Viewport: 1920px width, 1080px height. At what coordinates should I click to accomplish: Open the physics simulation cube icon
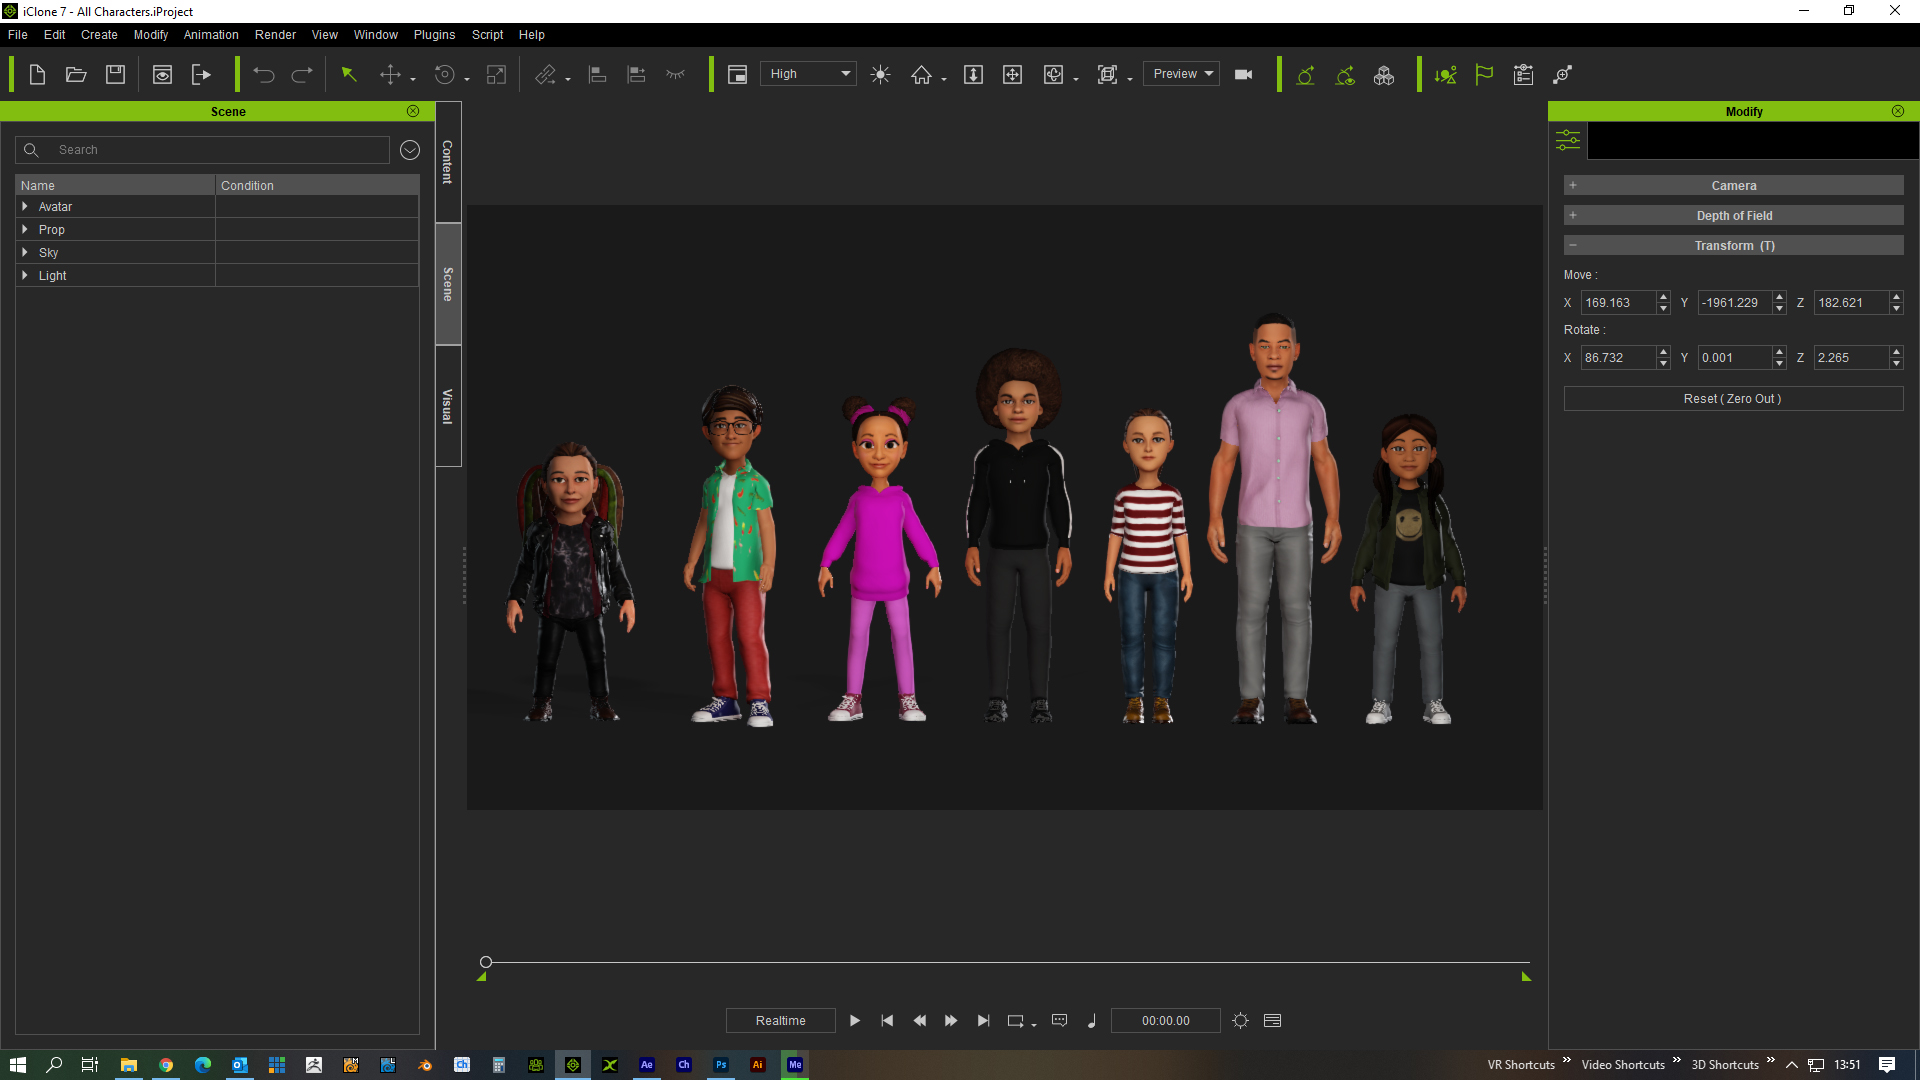pos(1385,74)
